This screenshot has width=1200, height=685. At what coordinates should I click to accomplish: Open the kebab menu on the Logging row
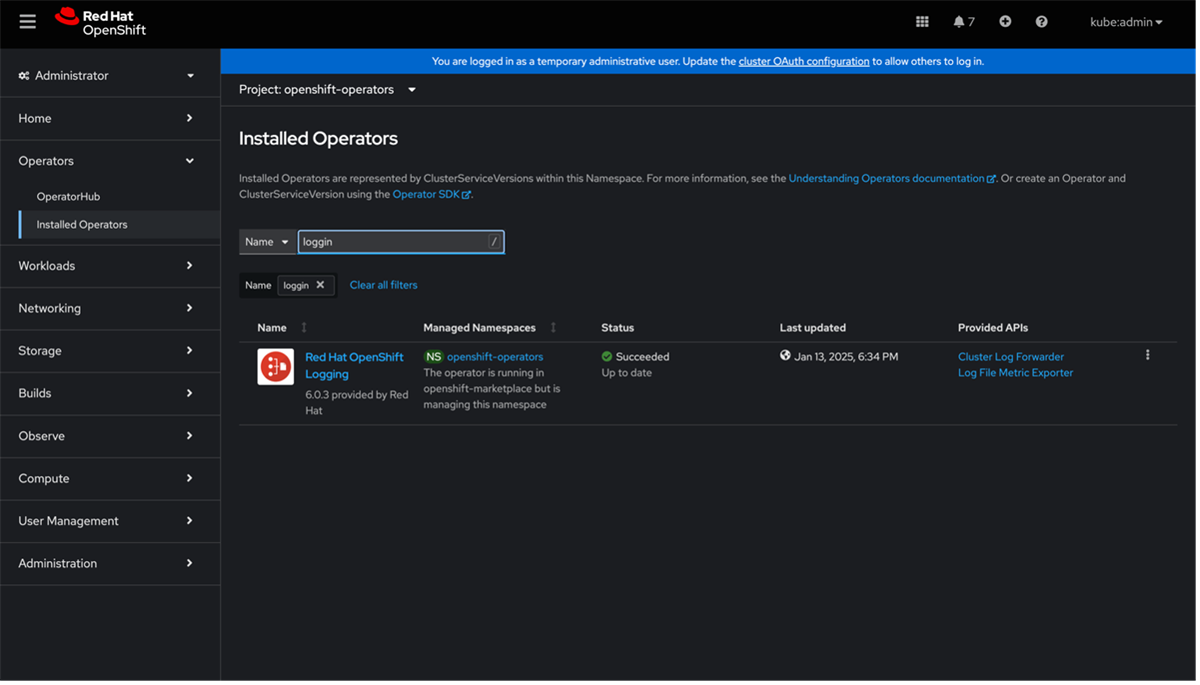(x=1147, y=354)
